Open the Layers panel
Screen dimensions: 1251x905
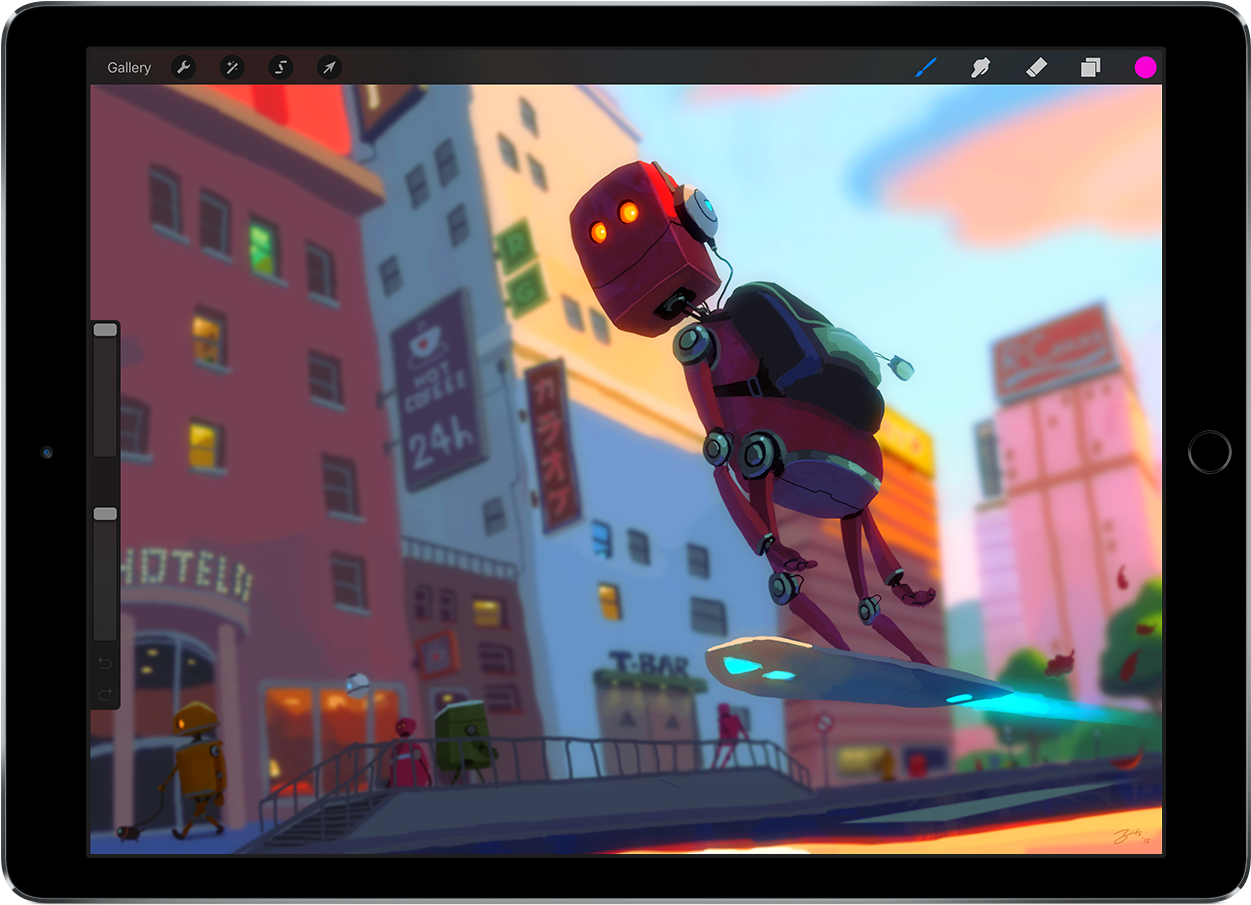1090,67
